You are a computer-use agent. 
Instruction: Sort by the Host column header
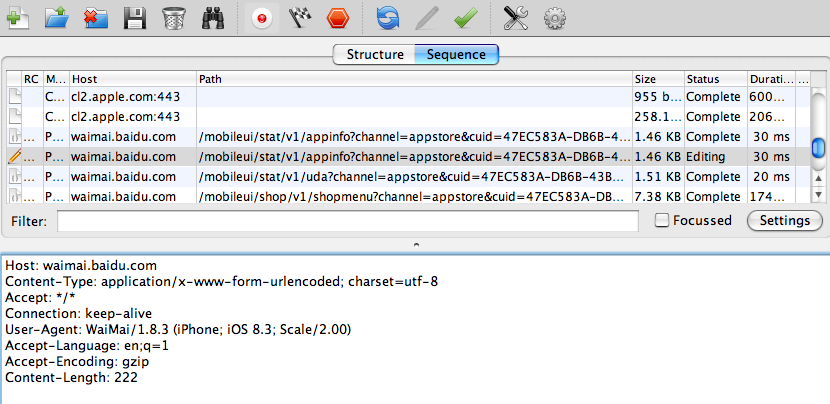133,79
